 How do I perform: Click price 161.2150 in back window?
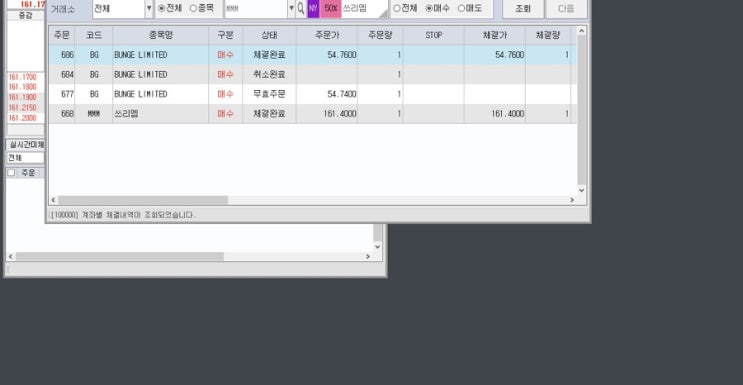pos(22,108)
